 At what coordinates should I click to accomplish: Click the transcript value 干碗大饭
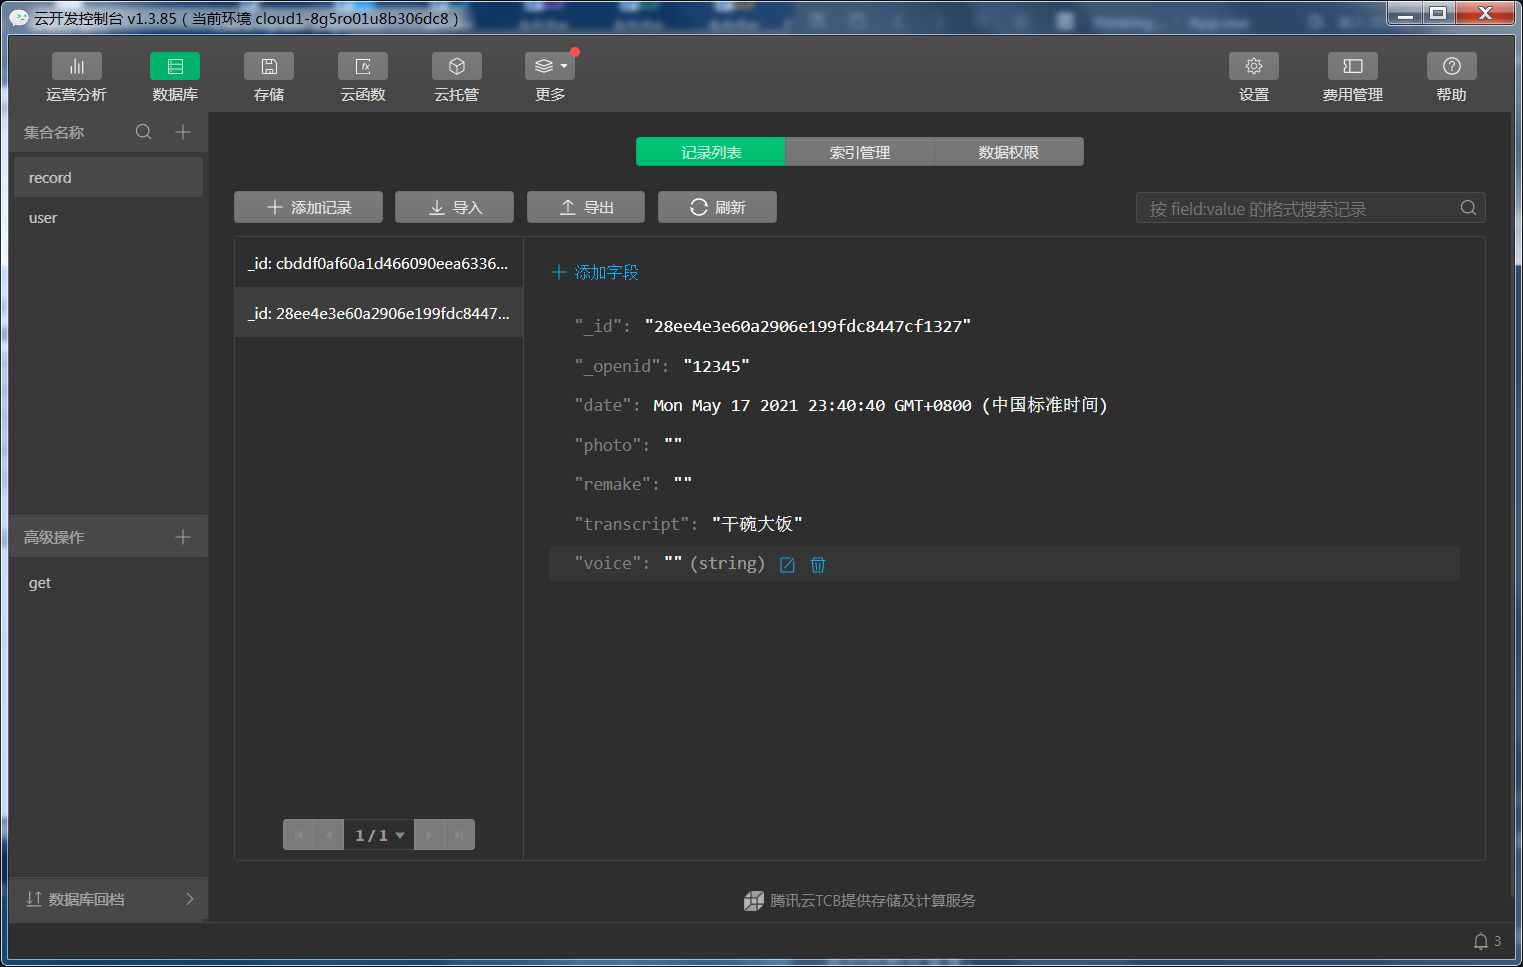[757, 524]
